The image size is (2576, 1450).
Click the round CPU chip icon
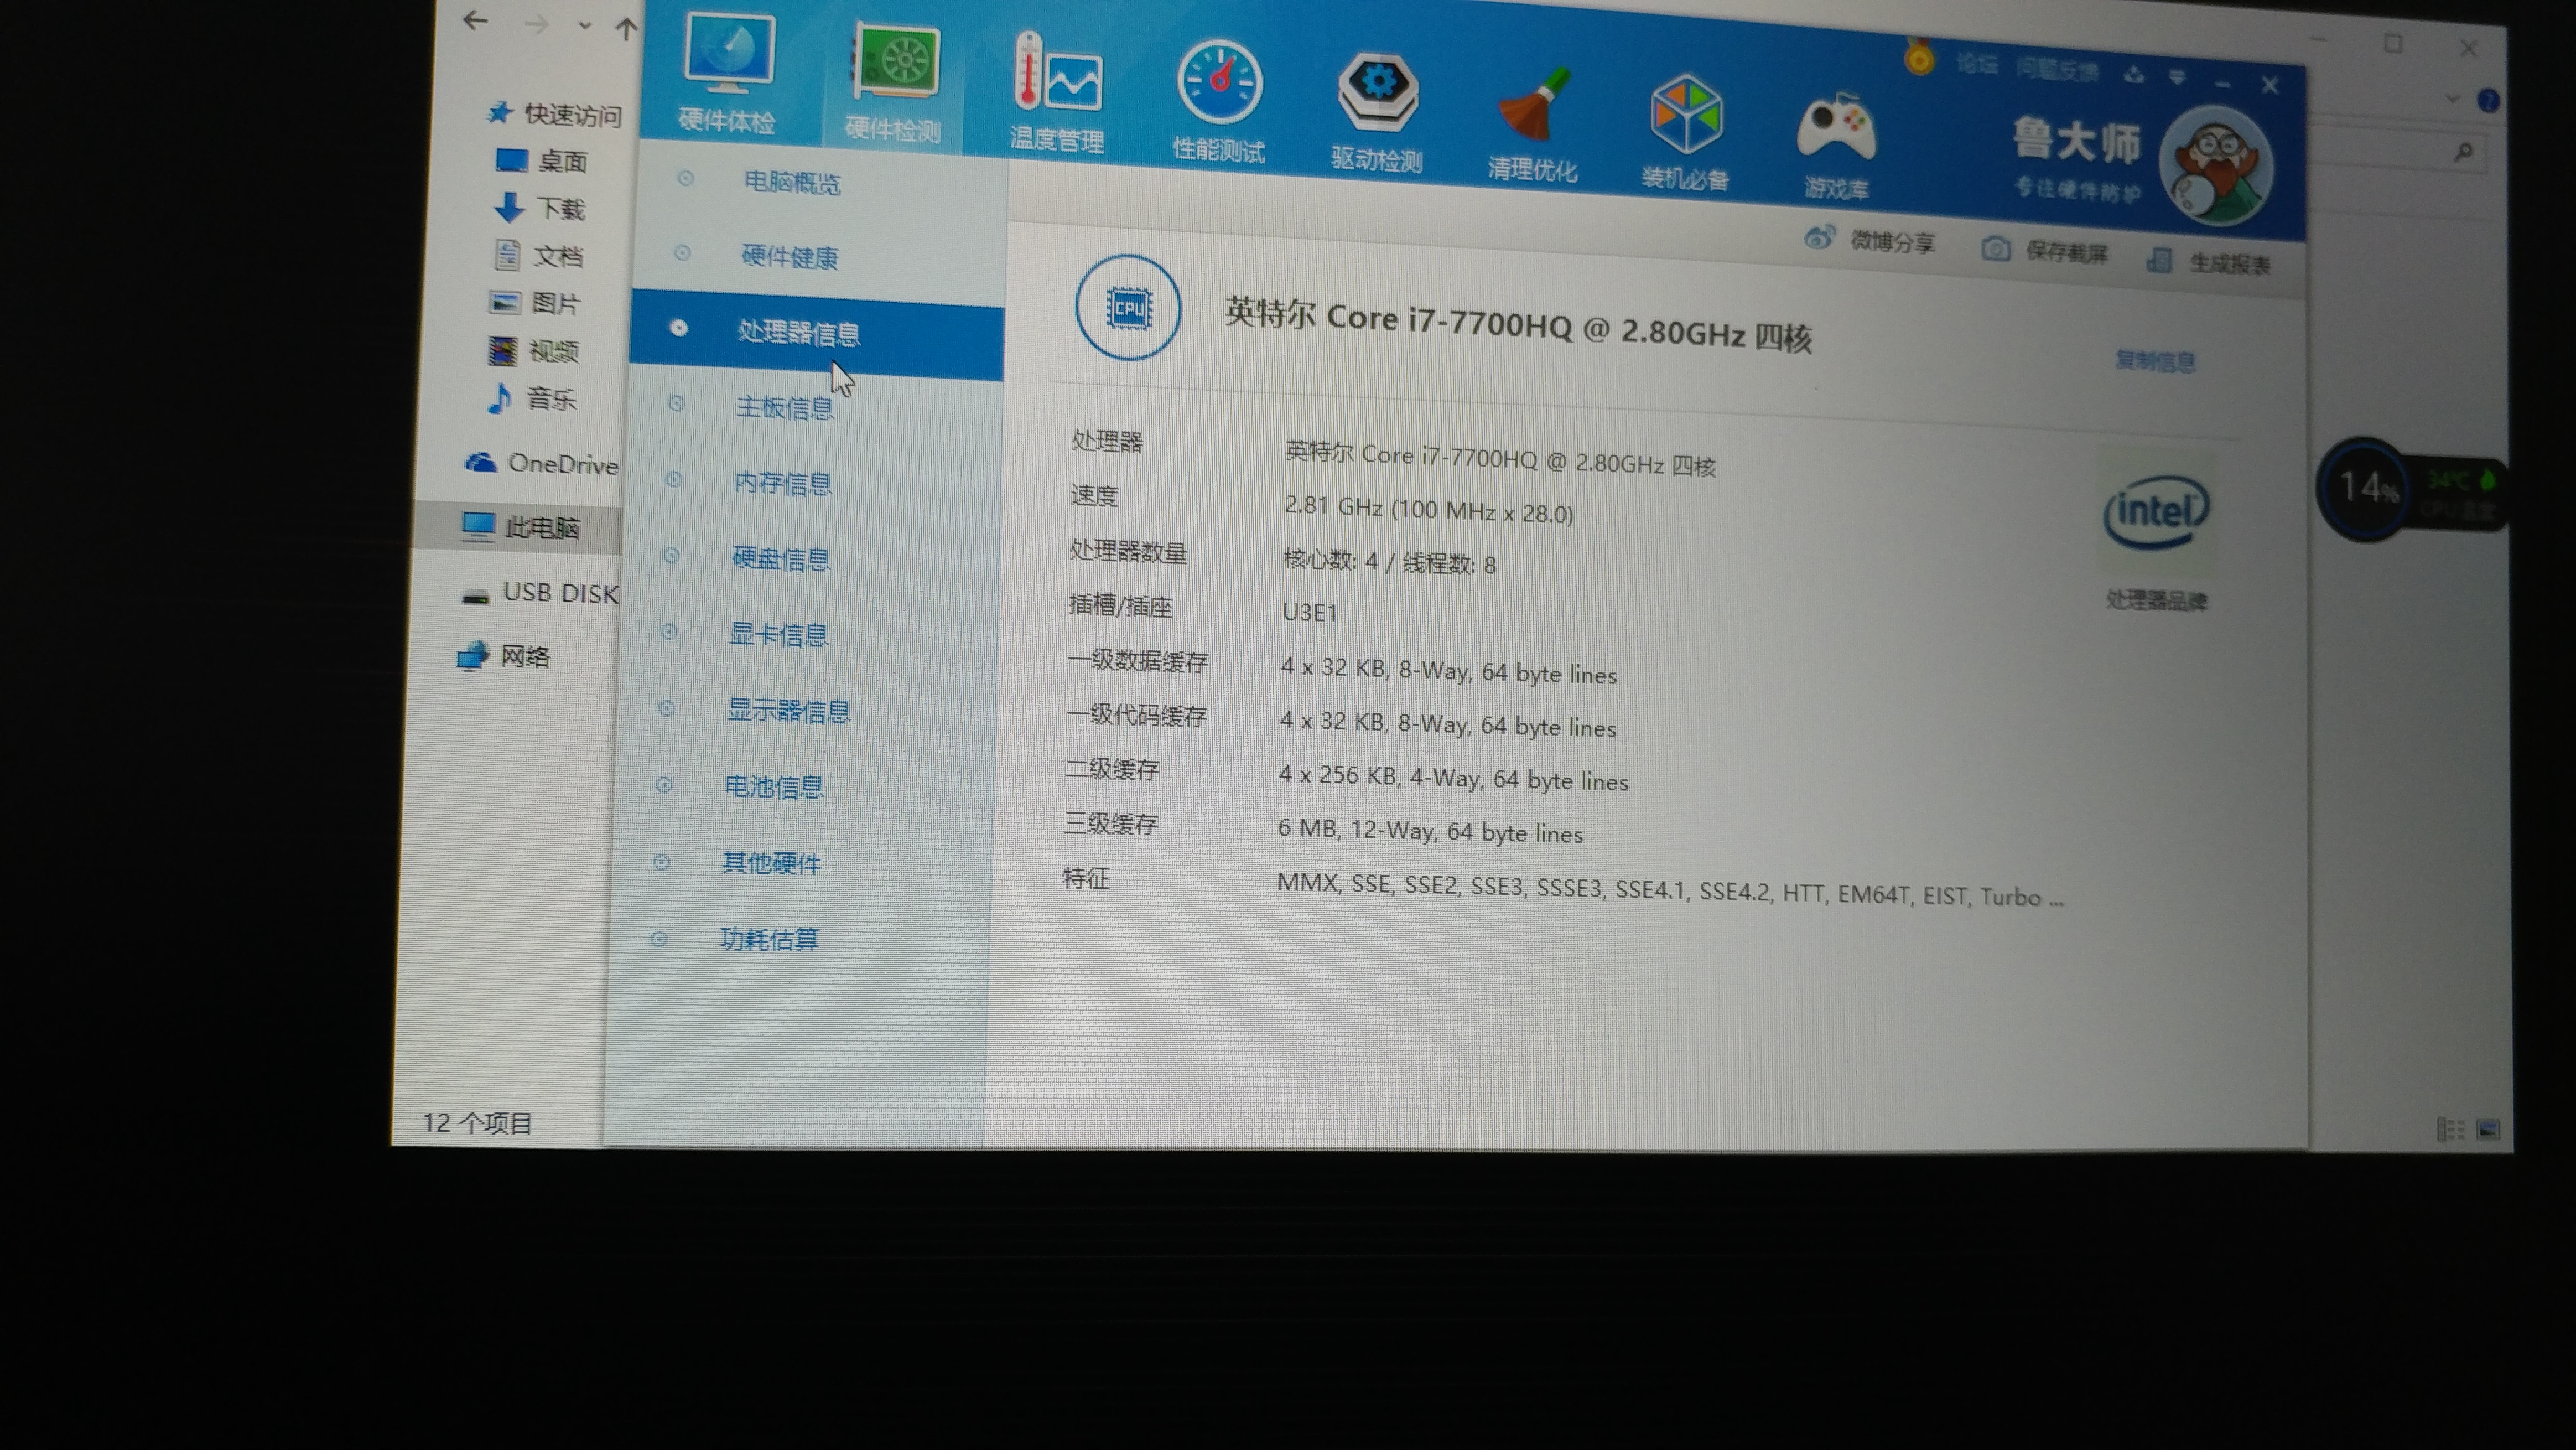click(1128, 307)
